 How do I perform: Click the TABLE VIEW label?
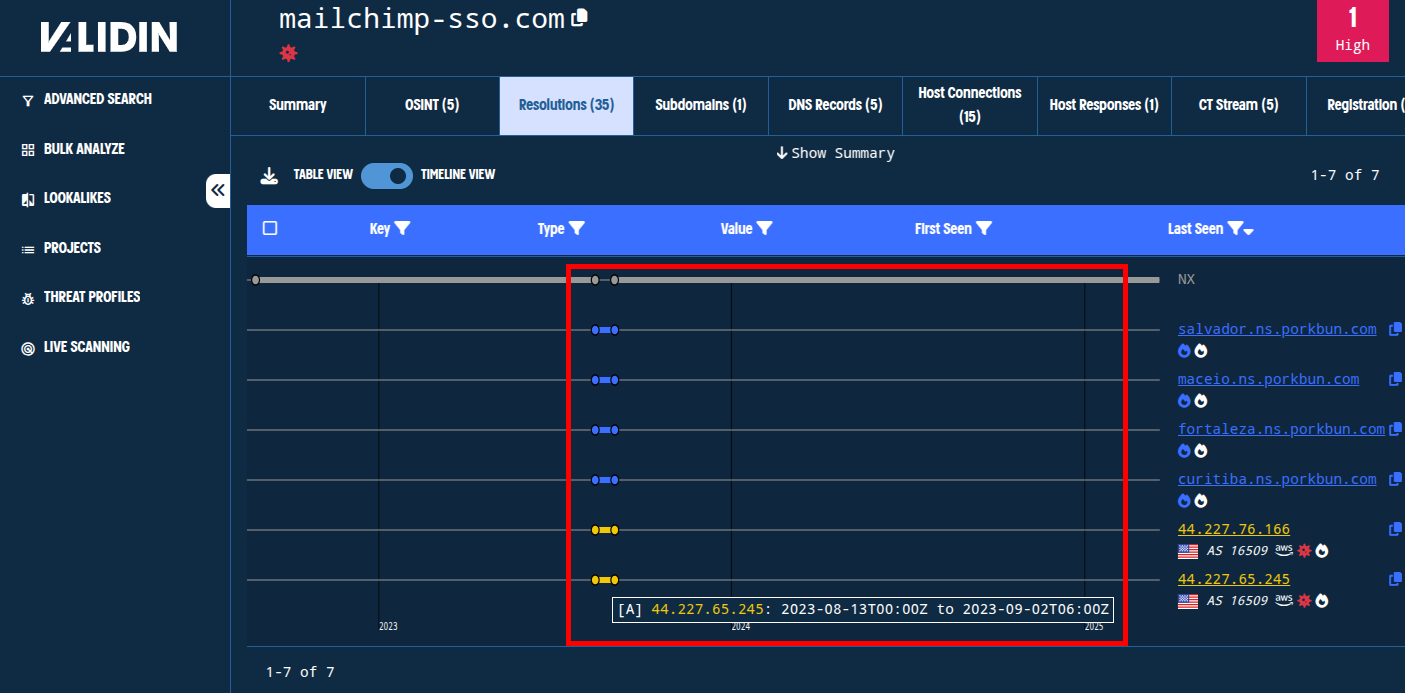pyautogui.click(x=323, y=175)
